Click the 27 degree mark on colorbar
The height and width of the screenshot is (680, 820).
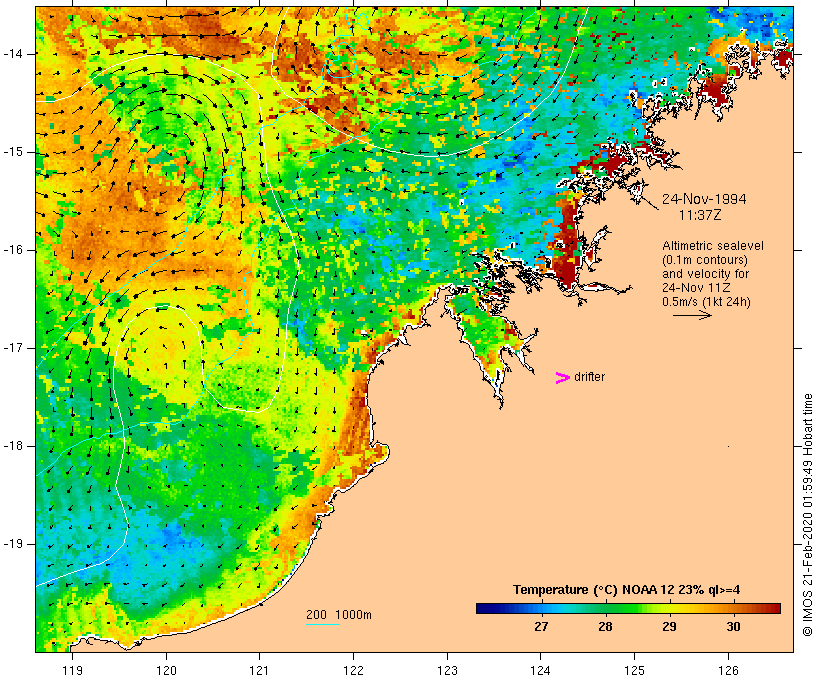pyautogui.click(x=541, y=626)
